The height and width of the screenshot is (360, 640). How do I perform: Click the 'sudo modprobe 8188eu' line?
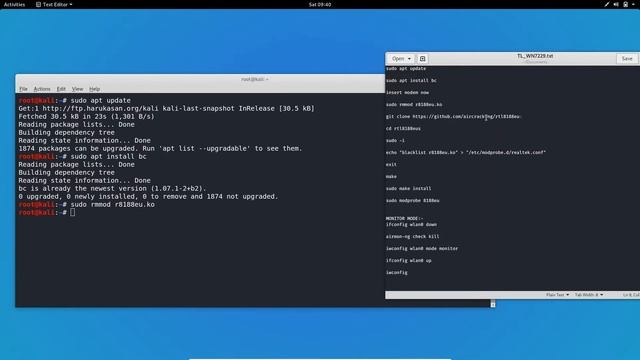click(413, 200)
